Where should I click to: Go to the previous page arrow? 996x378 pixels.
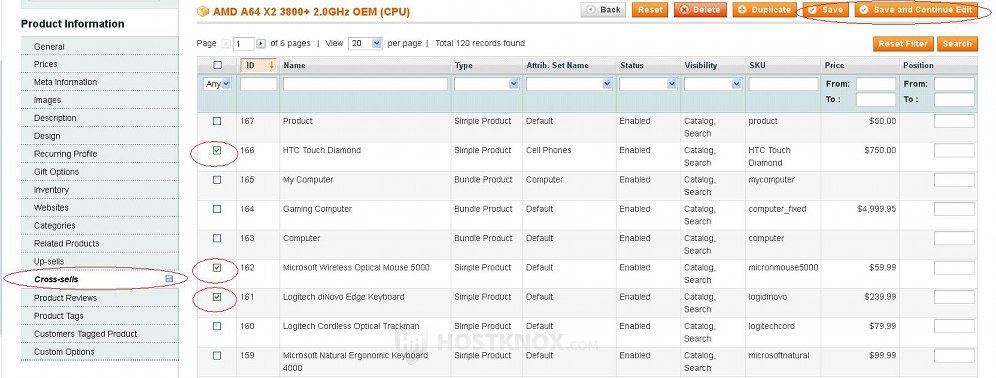[226, 44]
